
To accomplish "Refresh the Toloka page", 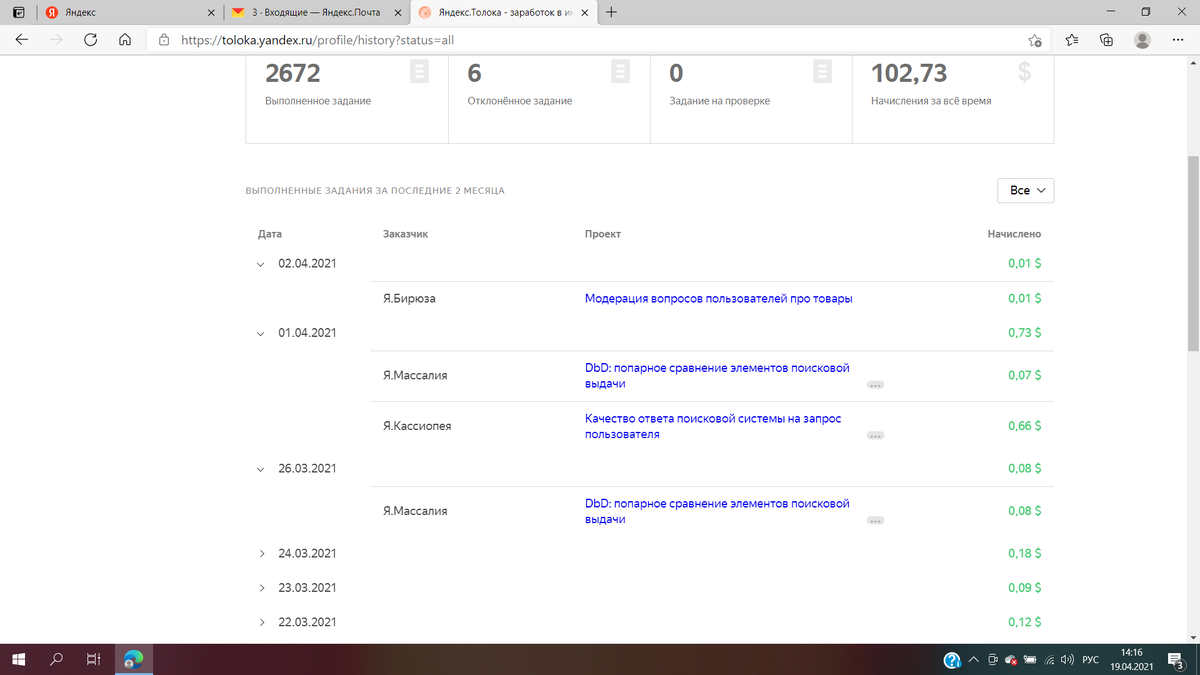I will pyautogui.click(x=91, y=41).
